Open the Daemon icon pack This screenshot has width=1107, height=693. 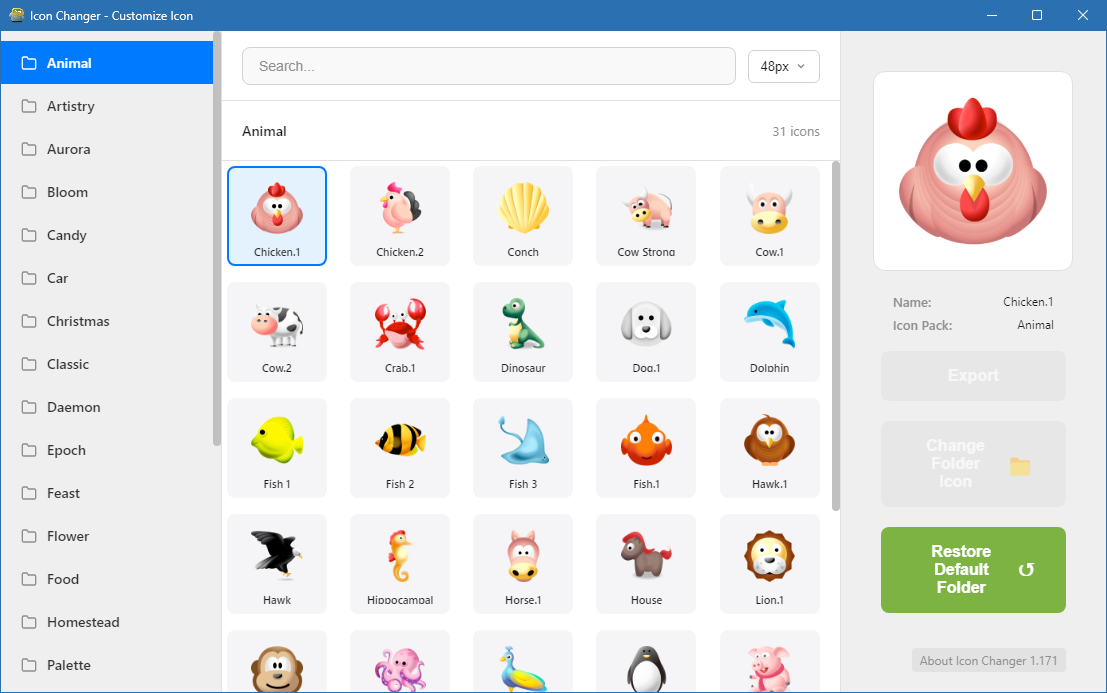click(107, 407)
